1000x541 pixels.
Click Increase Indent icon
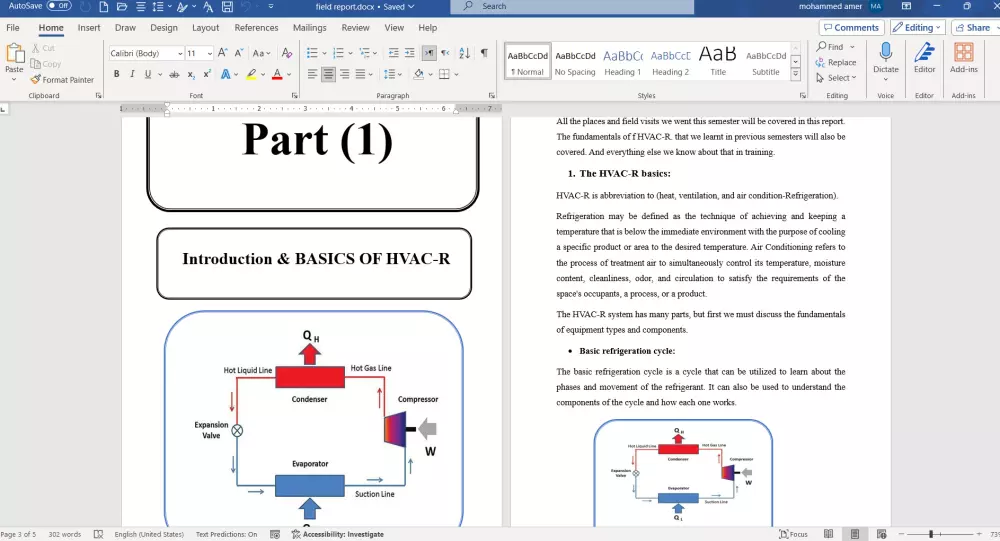click(409, 53)
